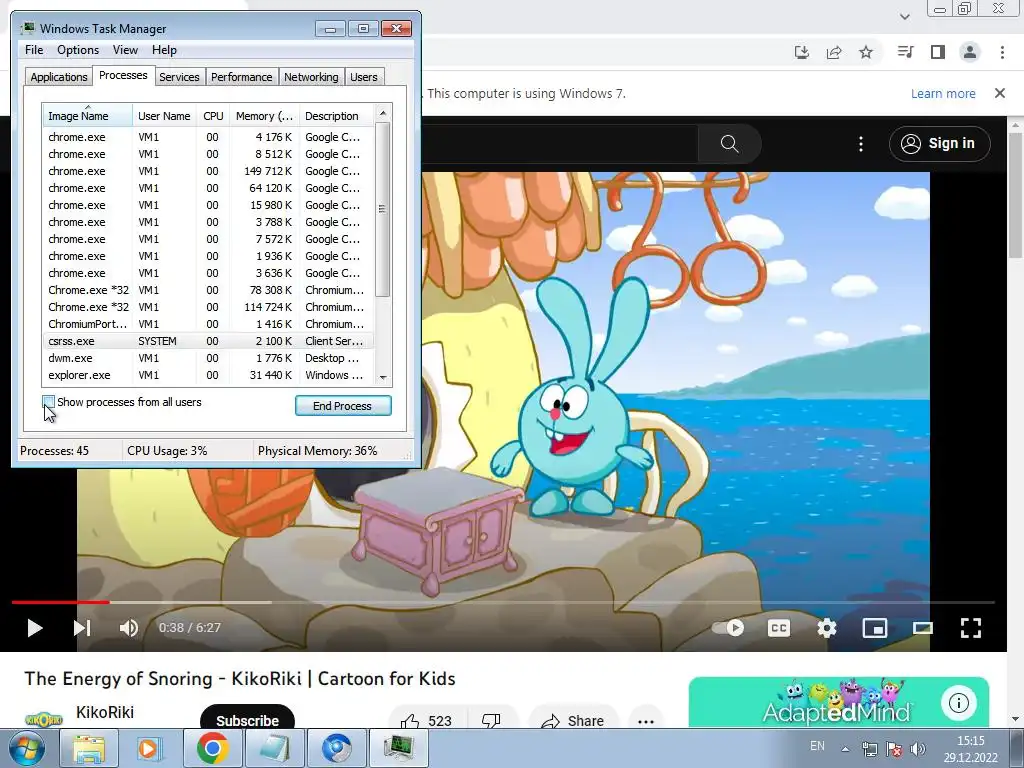This screenshot has height=768, width=1024.
Task: Show hidden tray icons arrow
Action: click(845, 749)
